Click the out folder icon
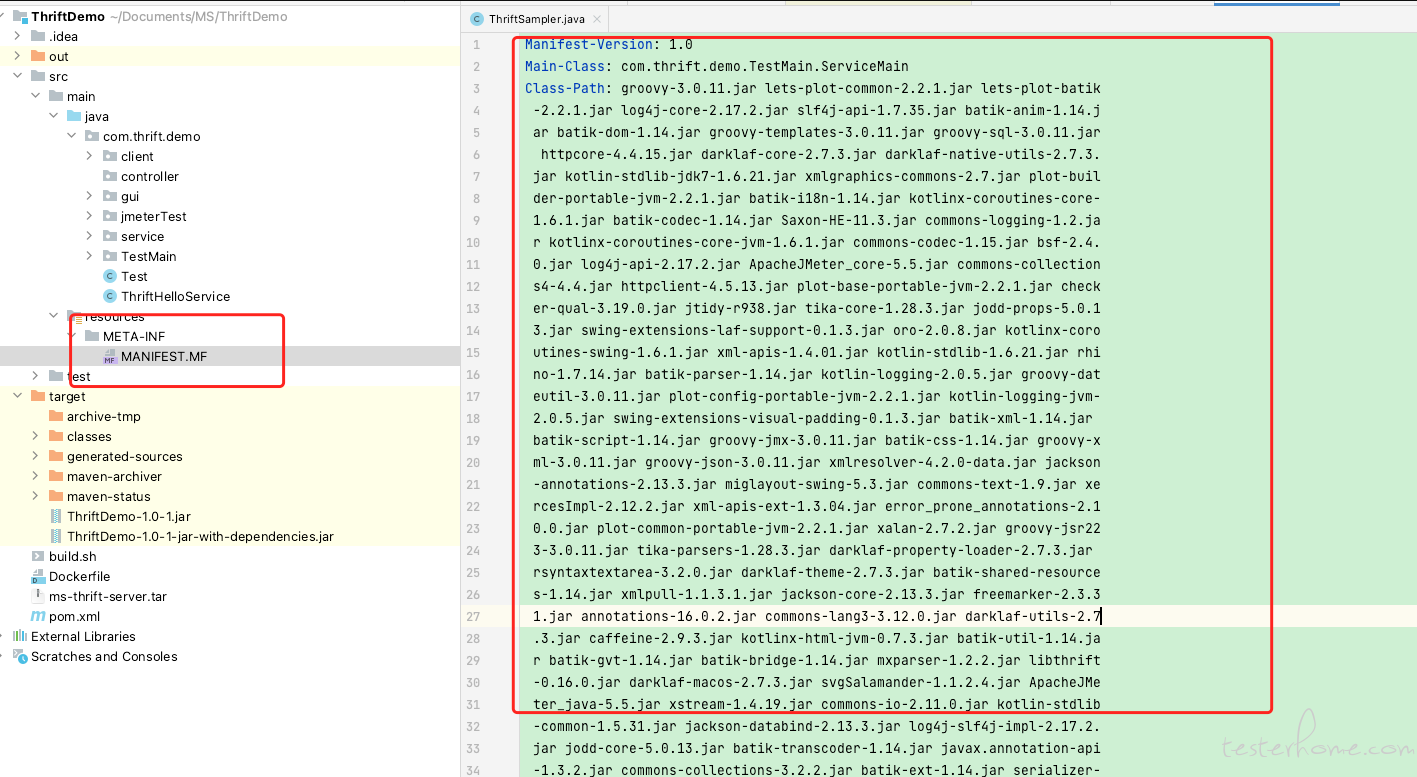This screenshot has width=1417, height=777. click(x=38, y=56)
